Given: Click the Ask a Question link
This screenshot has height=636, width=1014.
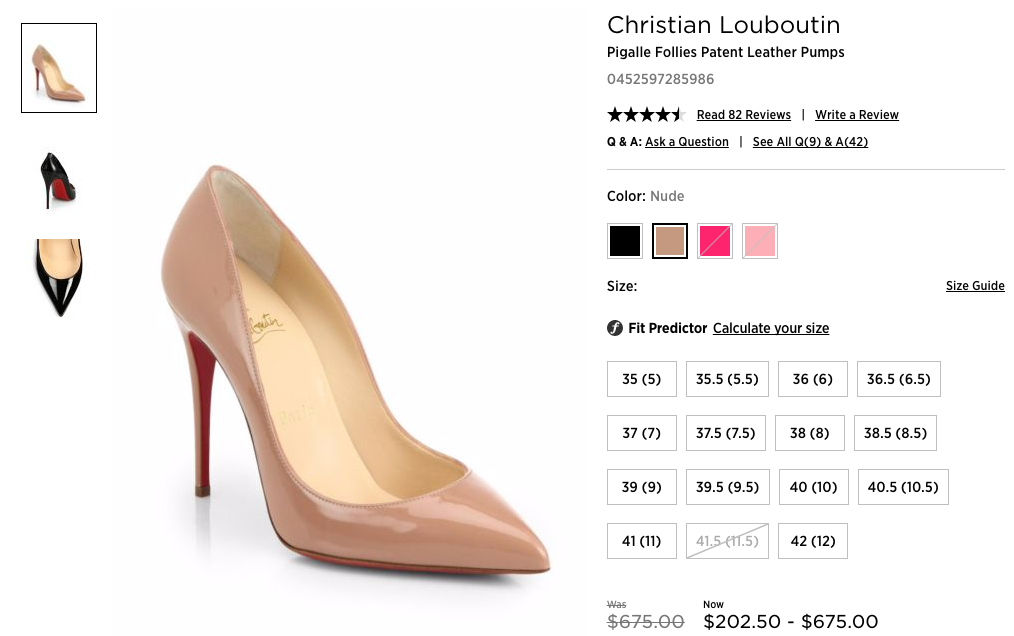Looking at the screenshot, I should [x=687, y=142].
